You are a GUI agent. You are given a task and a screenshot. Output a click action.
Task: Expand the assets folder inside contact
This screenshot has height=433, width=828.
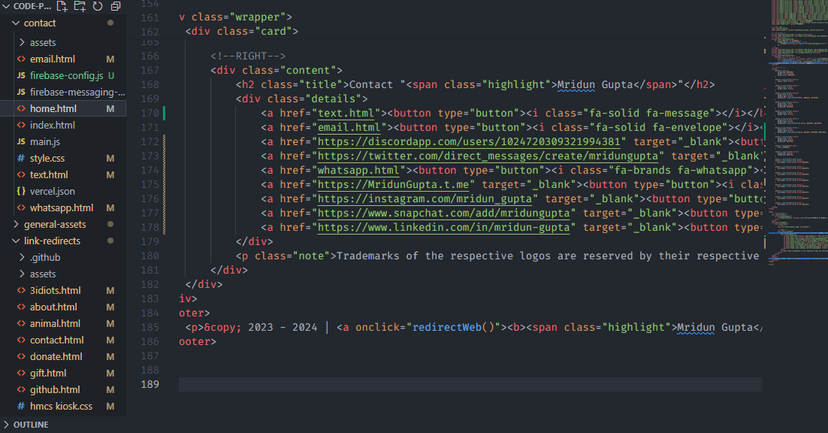click(22, 42)
